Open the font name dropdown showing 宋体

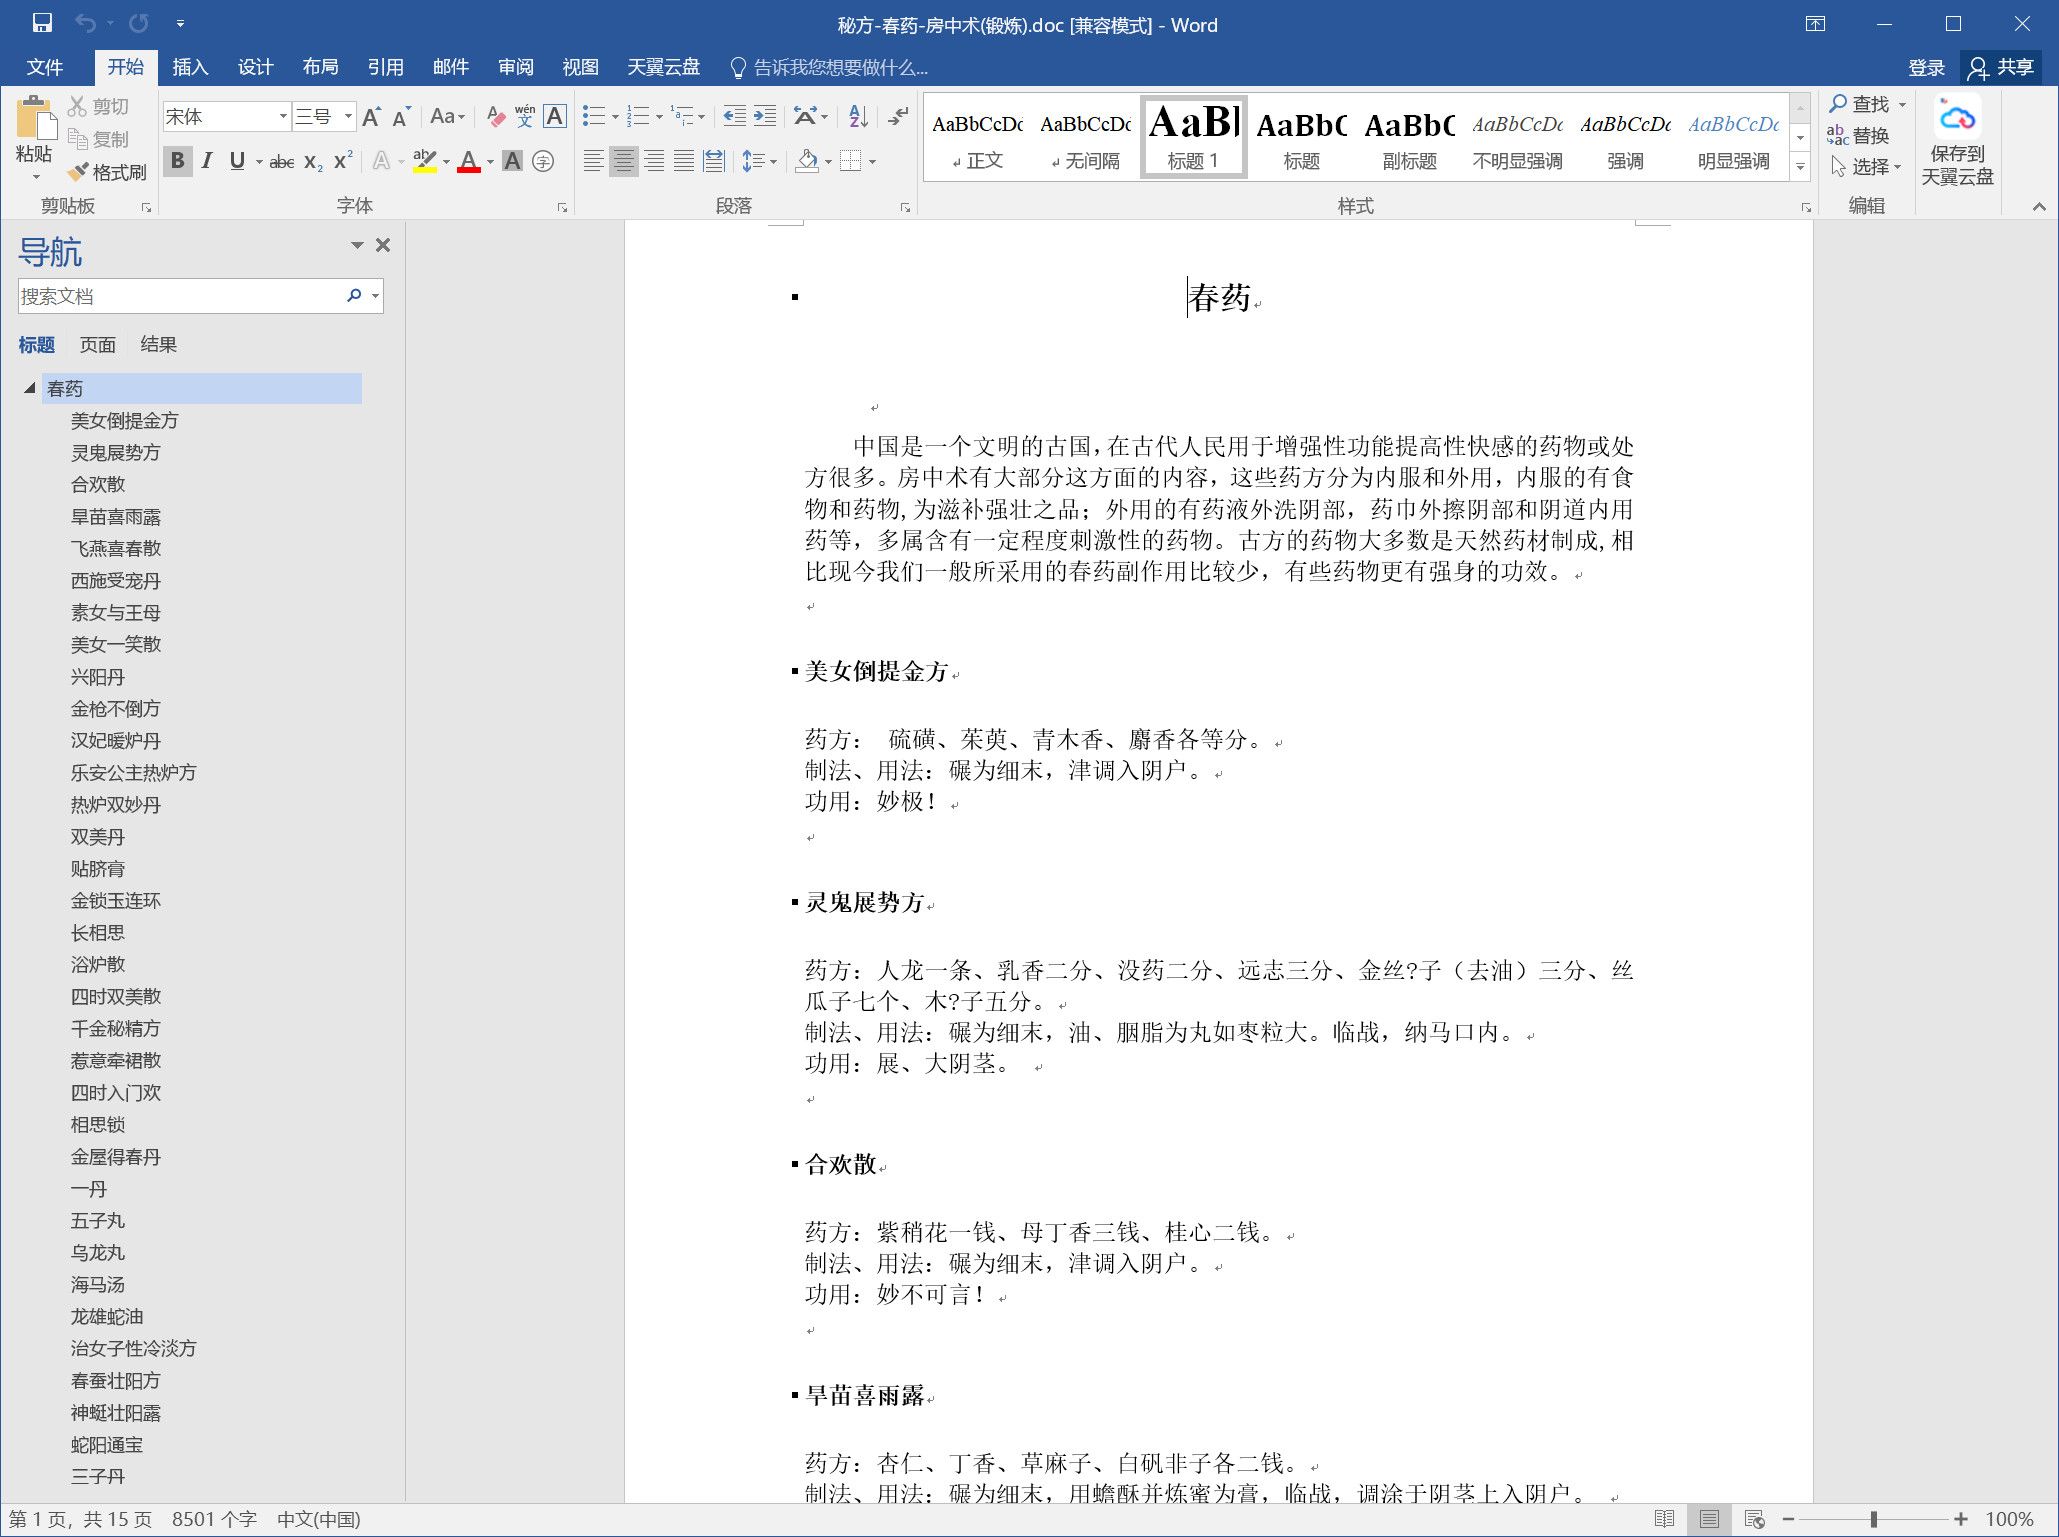283,117
